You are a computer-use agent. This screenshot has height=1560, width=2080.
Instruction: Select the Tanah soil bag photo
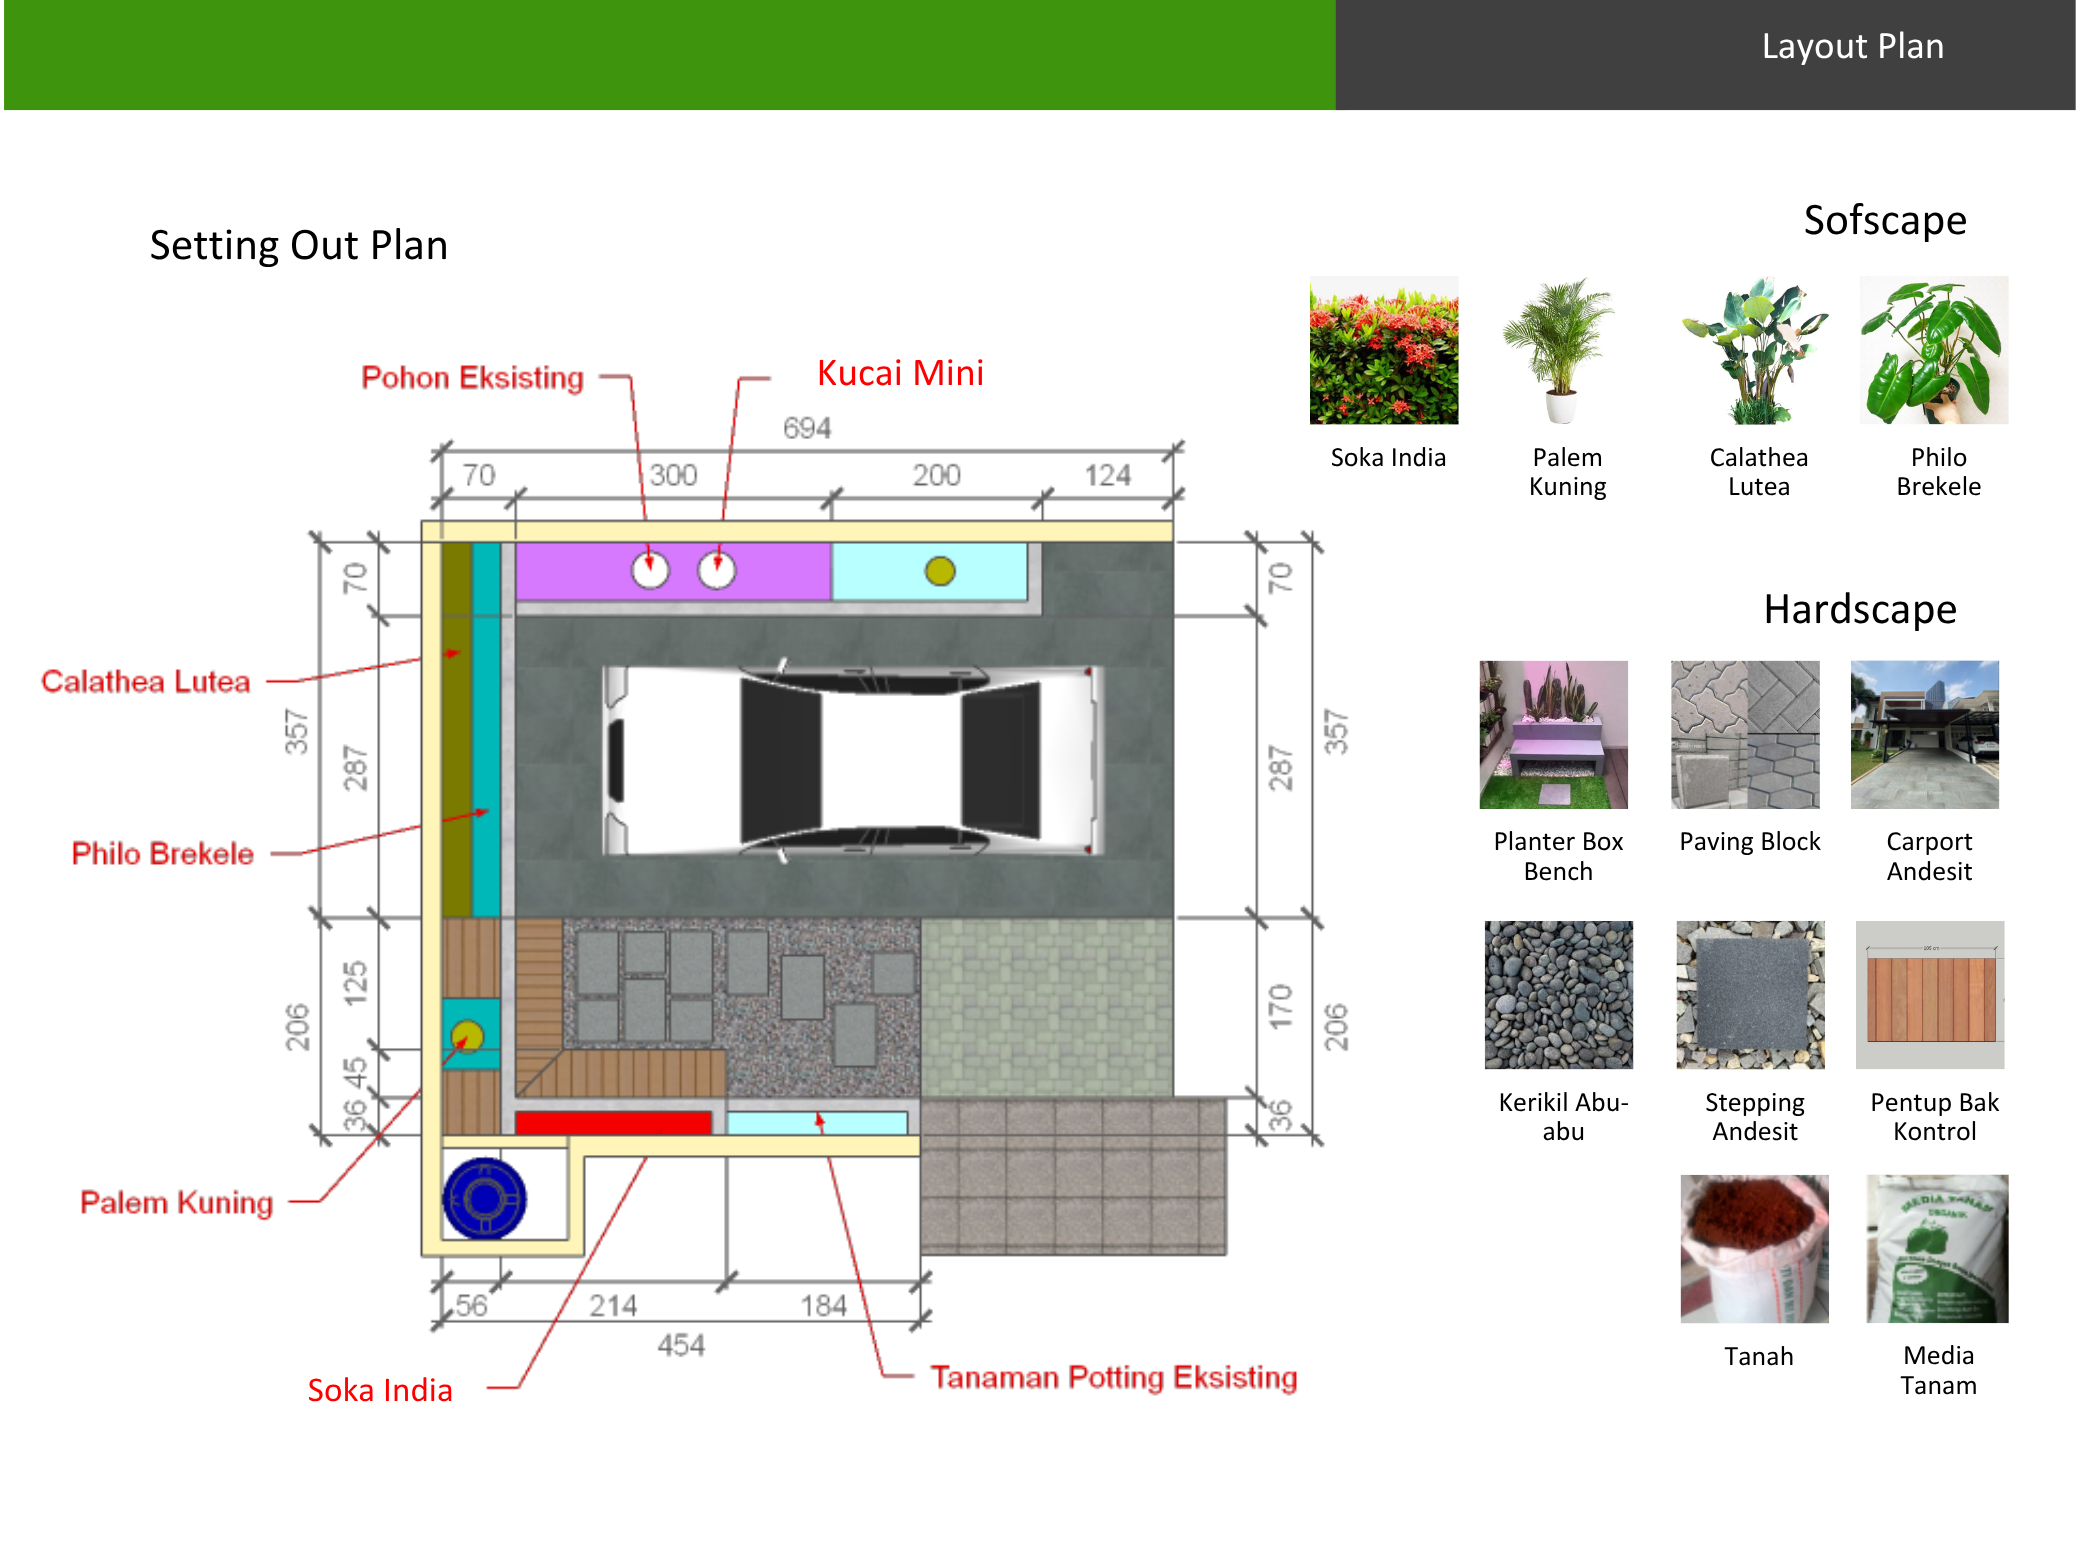pyautogui.click(x=1755, y=1249)
